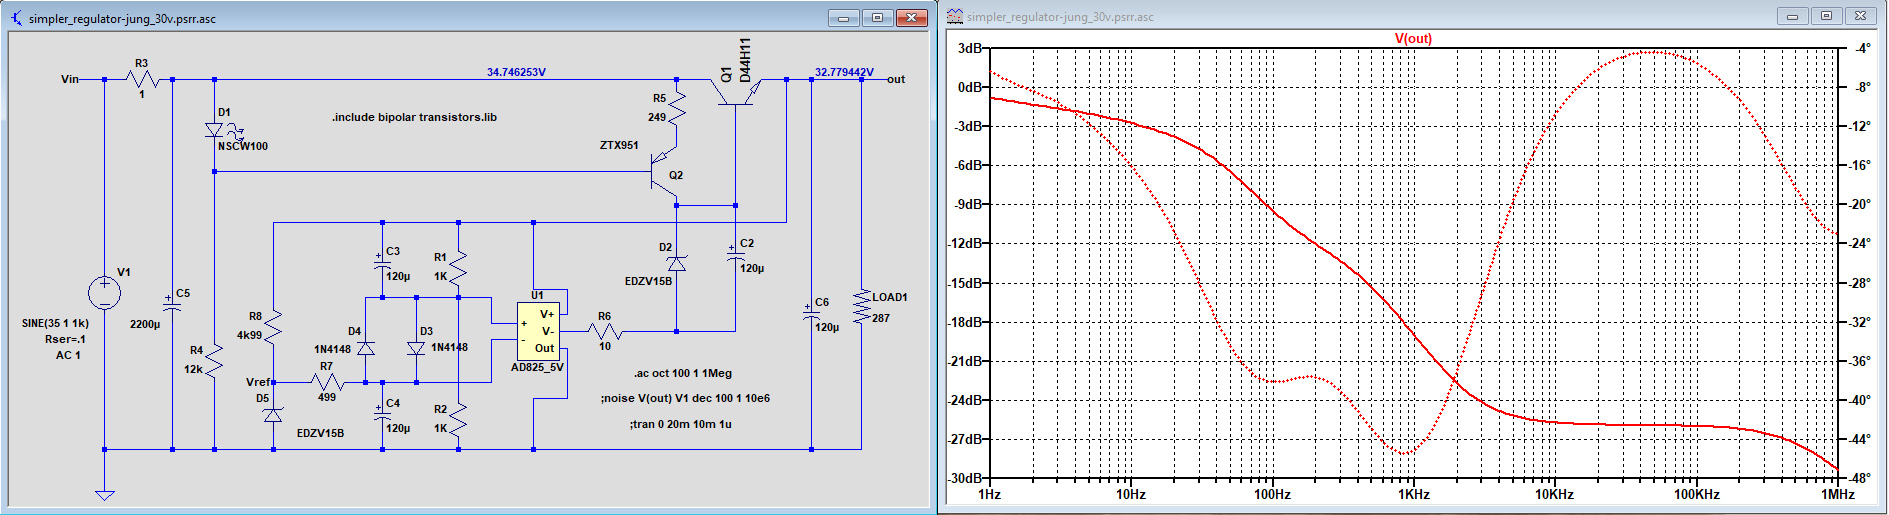Click the SINE(35 1 1k) source value
1889x515 pixels.
point(55,323)
